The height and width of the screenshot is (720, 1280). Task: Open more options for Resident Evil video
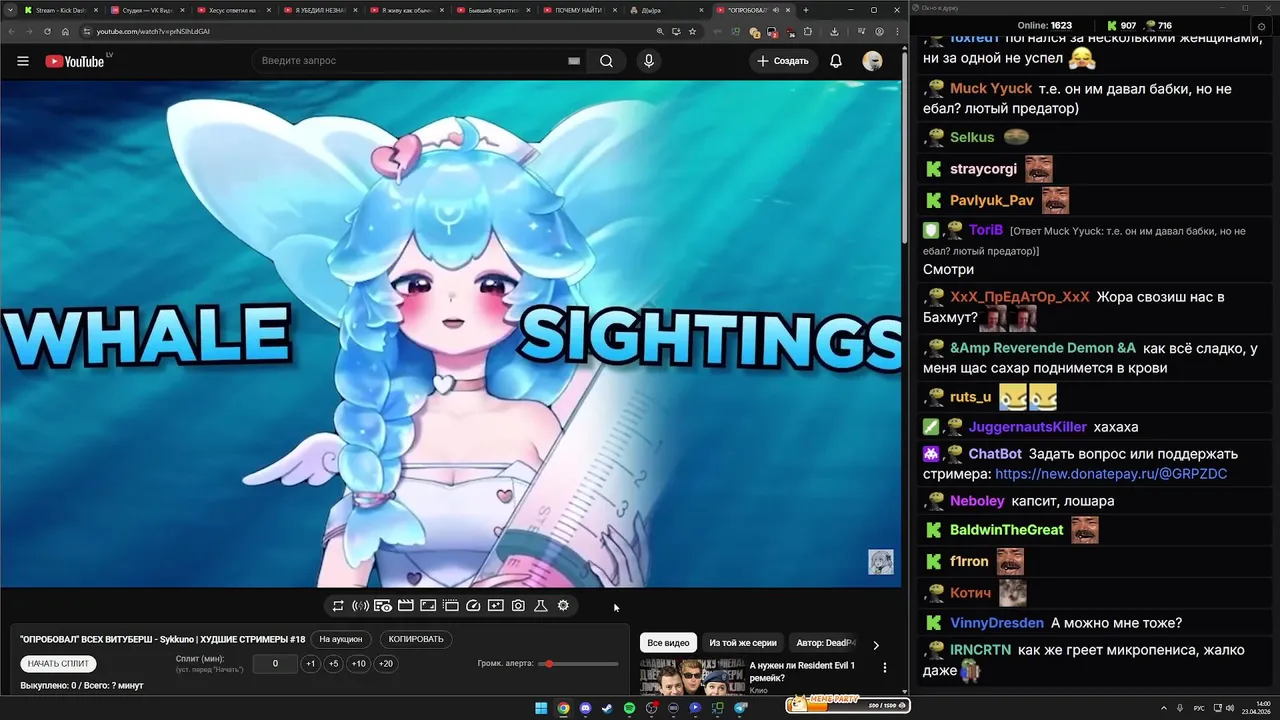(x=884, y=667)
